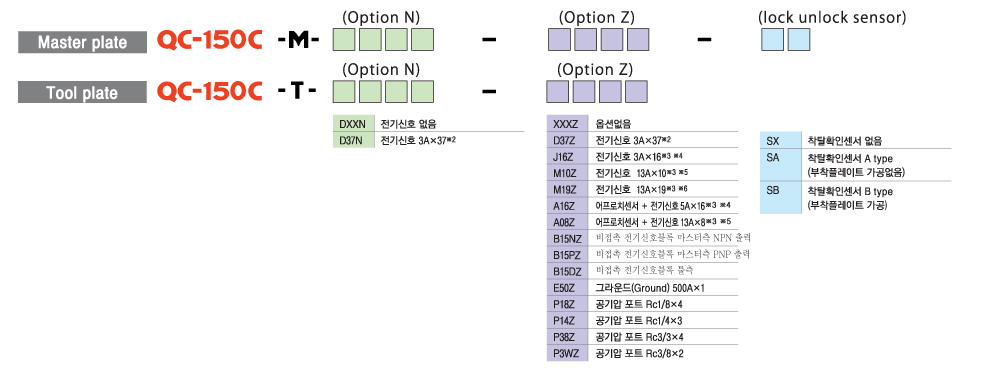The height and width of the screenshot is (371, 1000).
Task: Click the E50Z Ground option code
Action: 567,287
